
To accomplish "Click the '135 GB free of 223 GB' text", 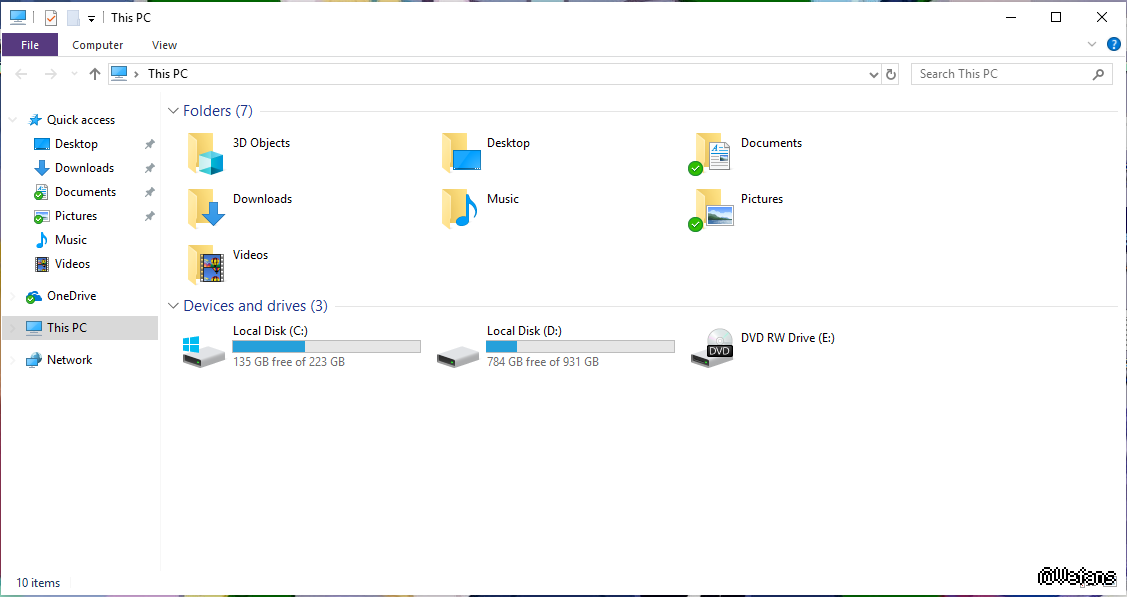I will pyautogui.click(x=289, y=361).
